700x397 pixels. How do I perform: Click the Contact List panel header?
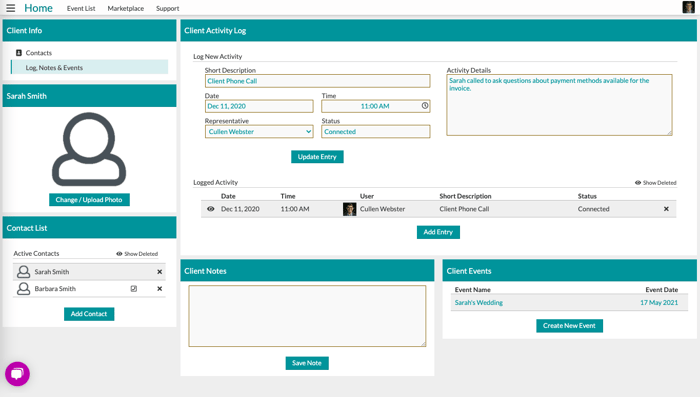coord(89,228)
